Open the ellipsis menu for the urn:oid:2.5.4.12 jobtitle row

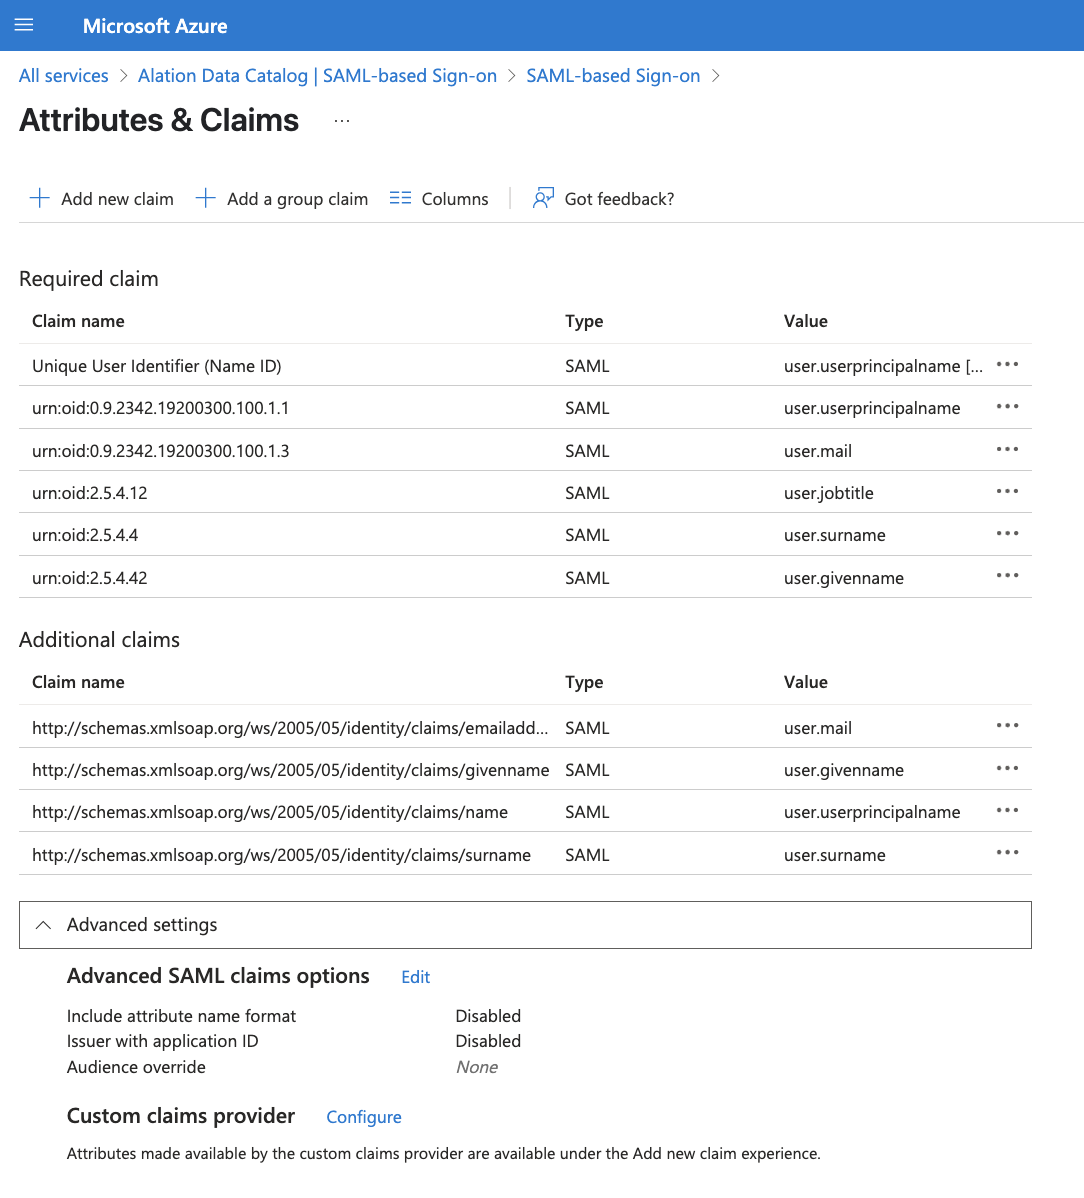point(1008,491)
